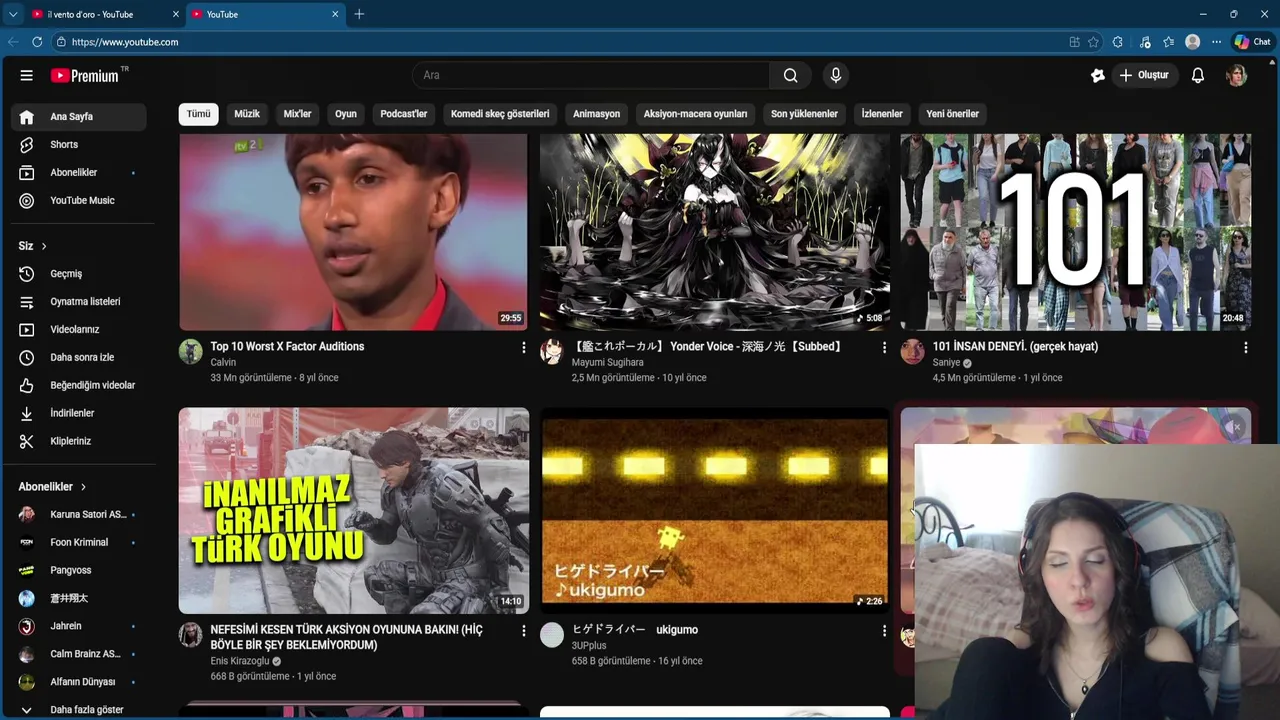Select the Oyun filter chip

coord(346,114)
